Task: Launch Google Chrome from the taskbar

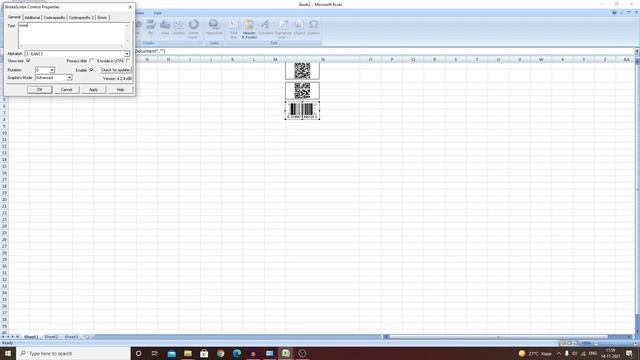Action: [220, 353]
